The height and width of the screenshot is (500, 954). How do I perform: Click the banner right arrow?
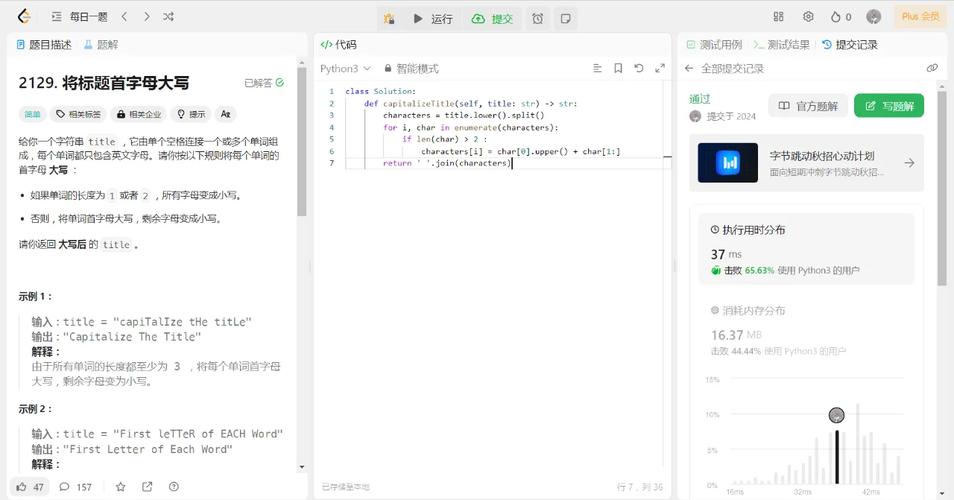[x=909, y=163]
